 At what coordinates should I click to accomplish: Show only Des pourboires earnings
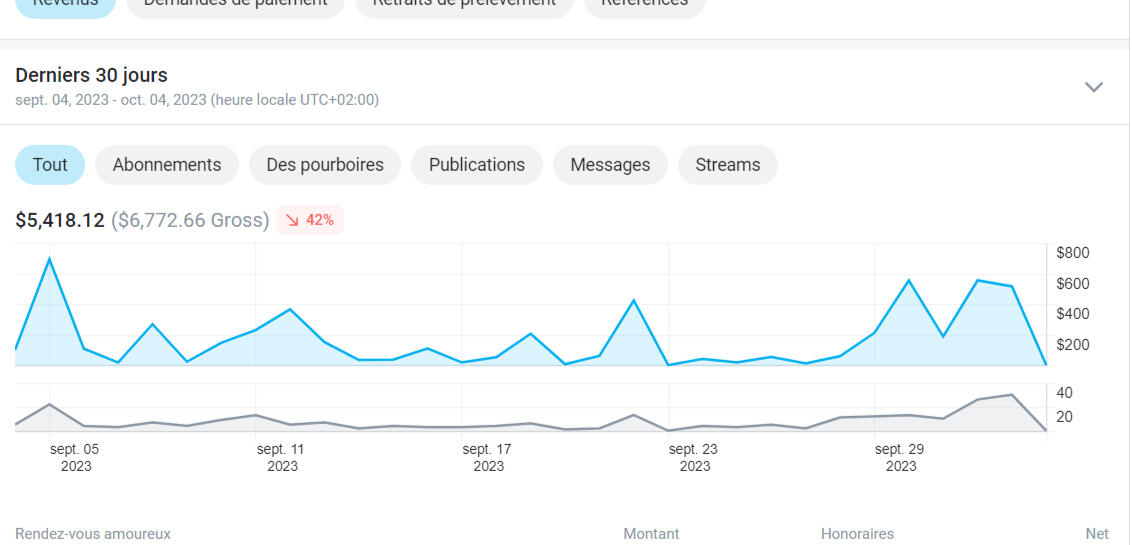coord(325,165)
